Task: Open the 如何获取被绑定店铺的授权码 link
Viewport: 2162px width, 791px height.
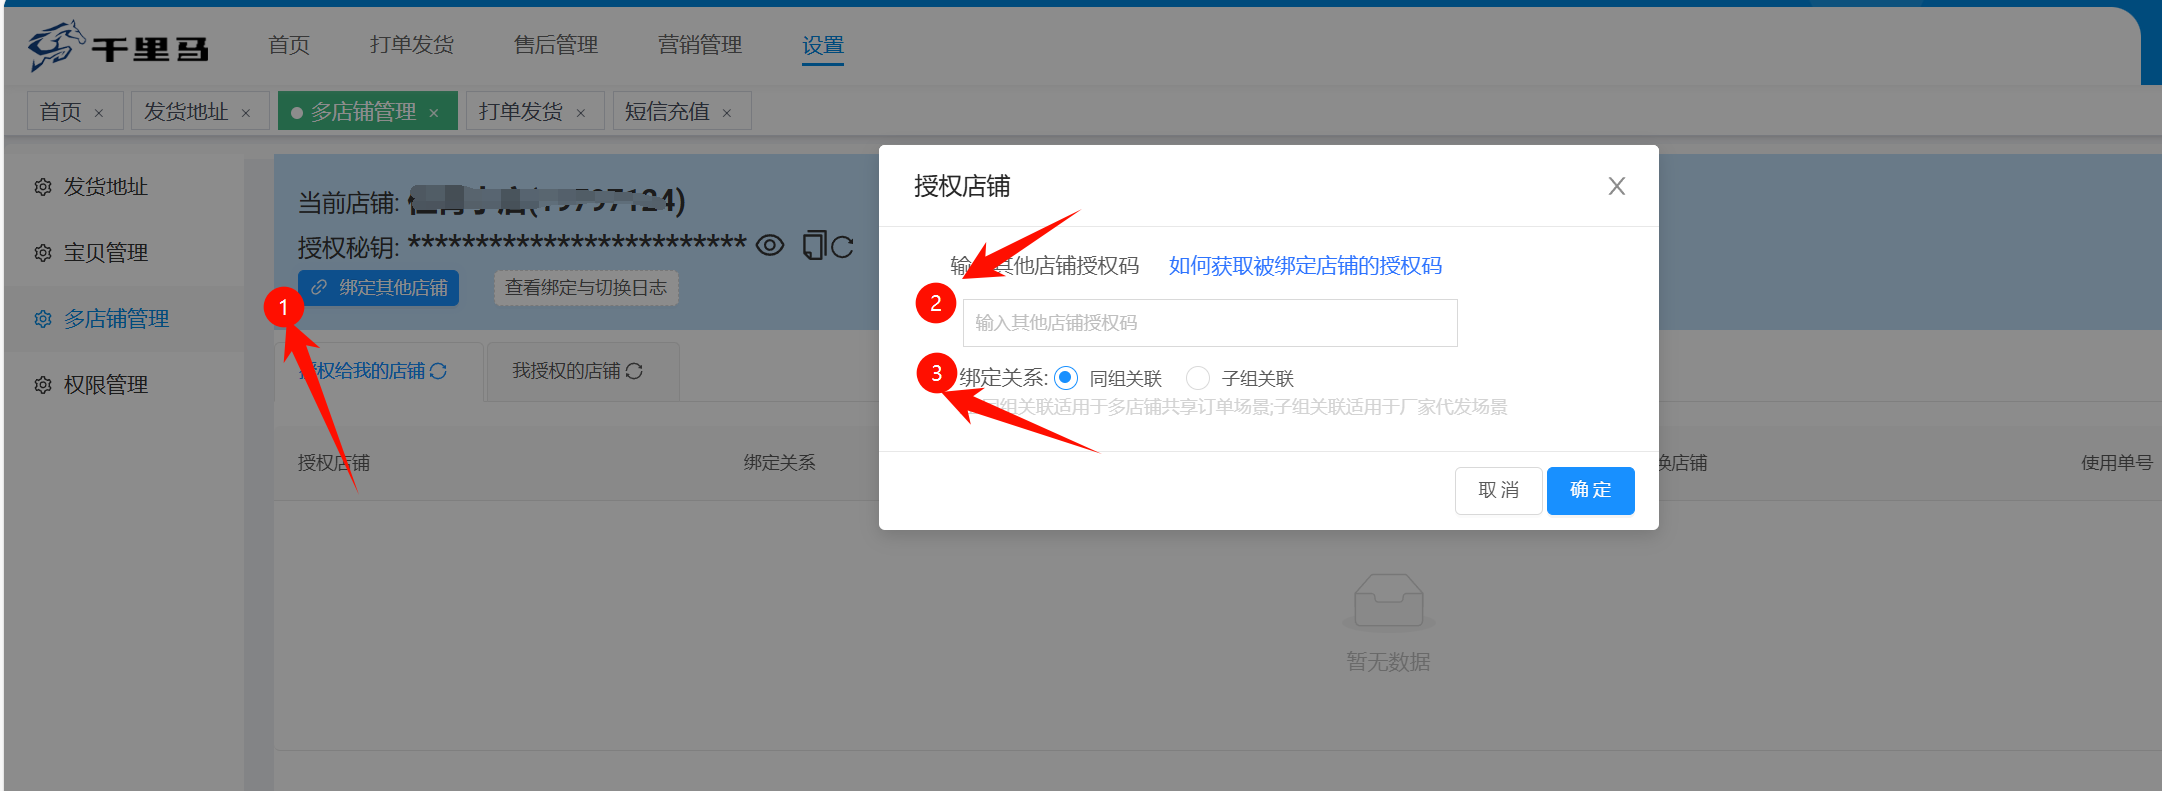Action: click(1305, 266)
